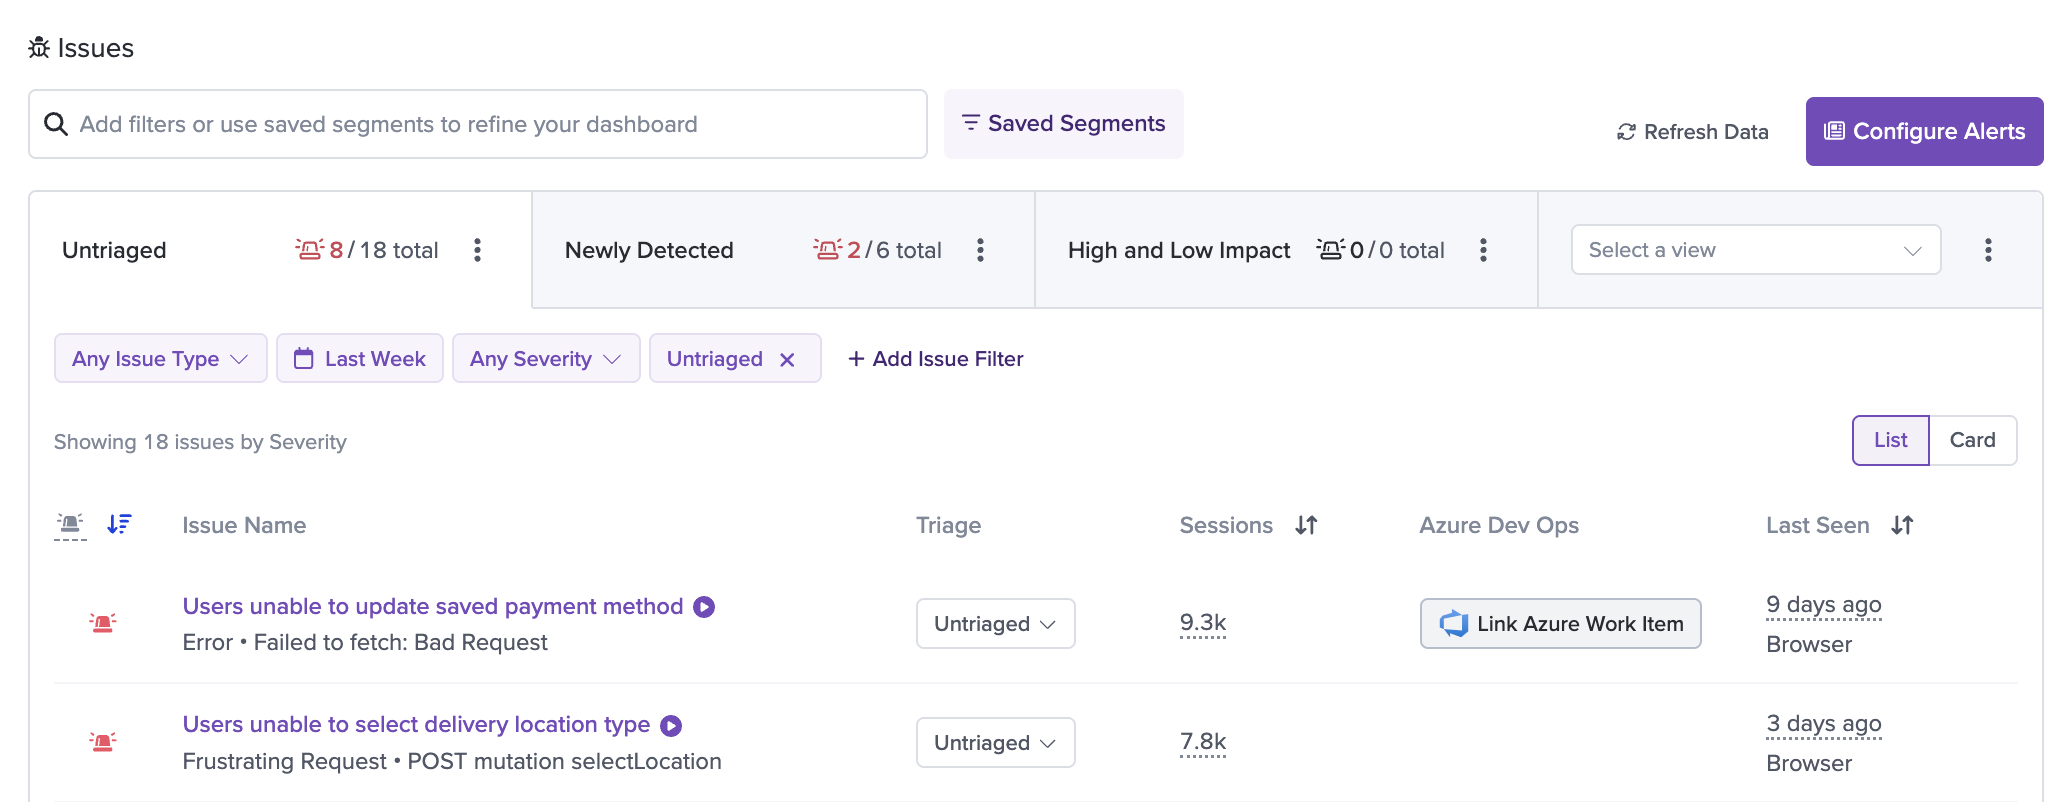
Task: Open High and Low Impact three-dot menu
Action: [1484, 250]
